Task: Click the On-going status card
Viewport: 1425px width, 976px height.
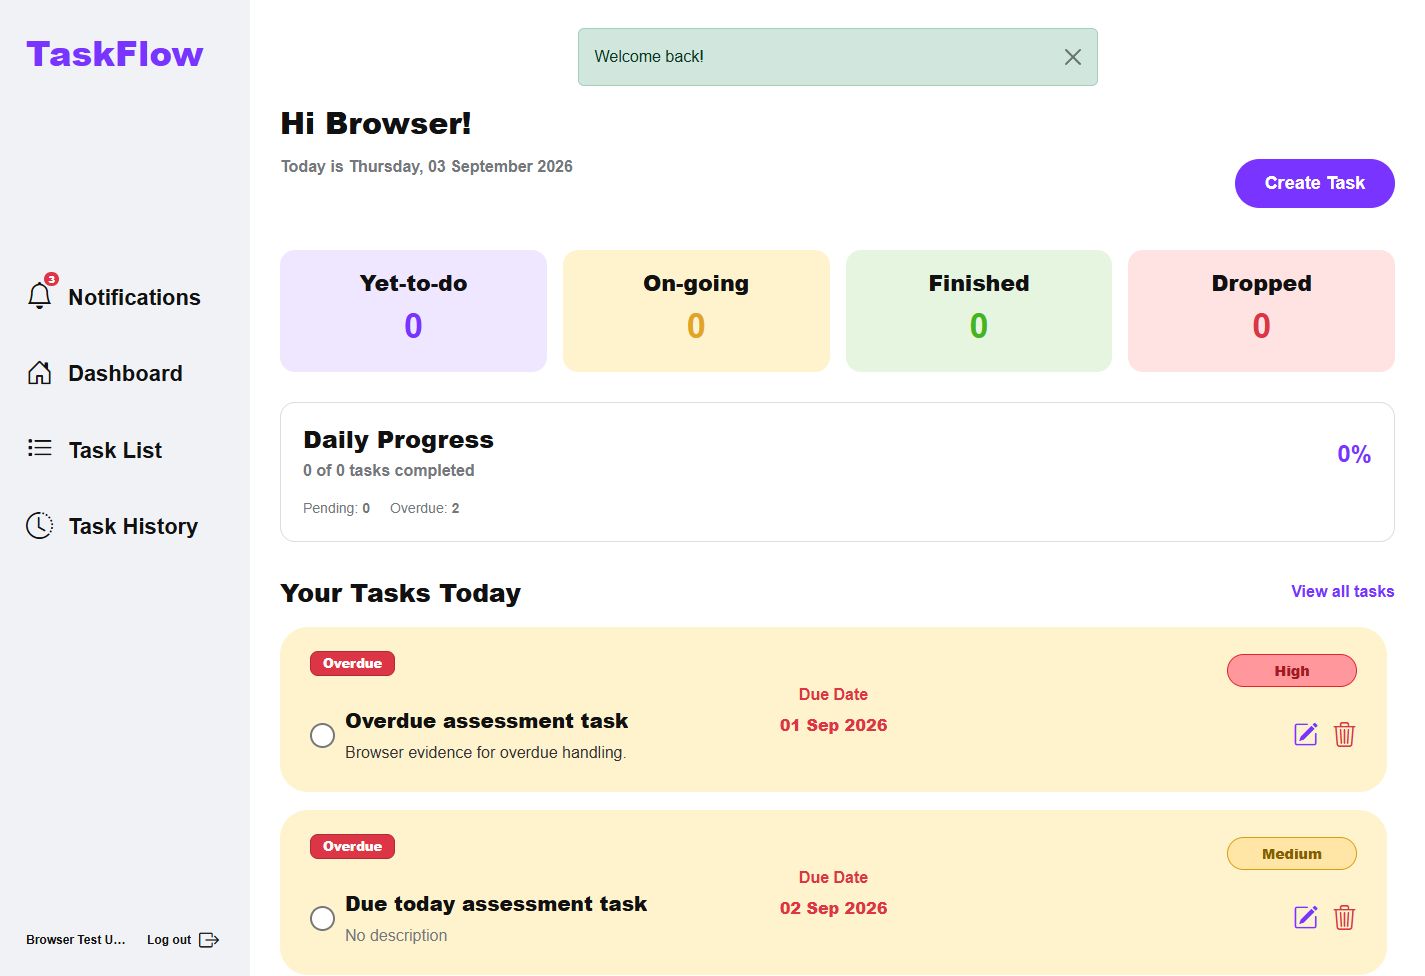Action: (x=696, y=311)
